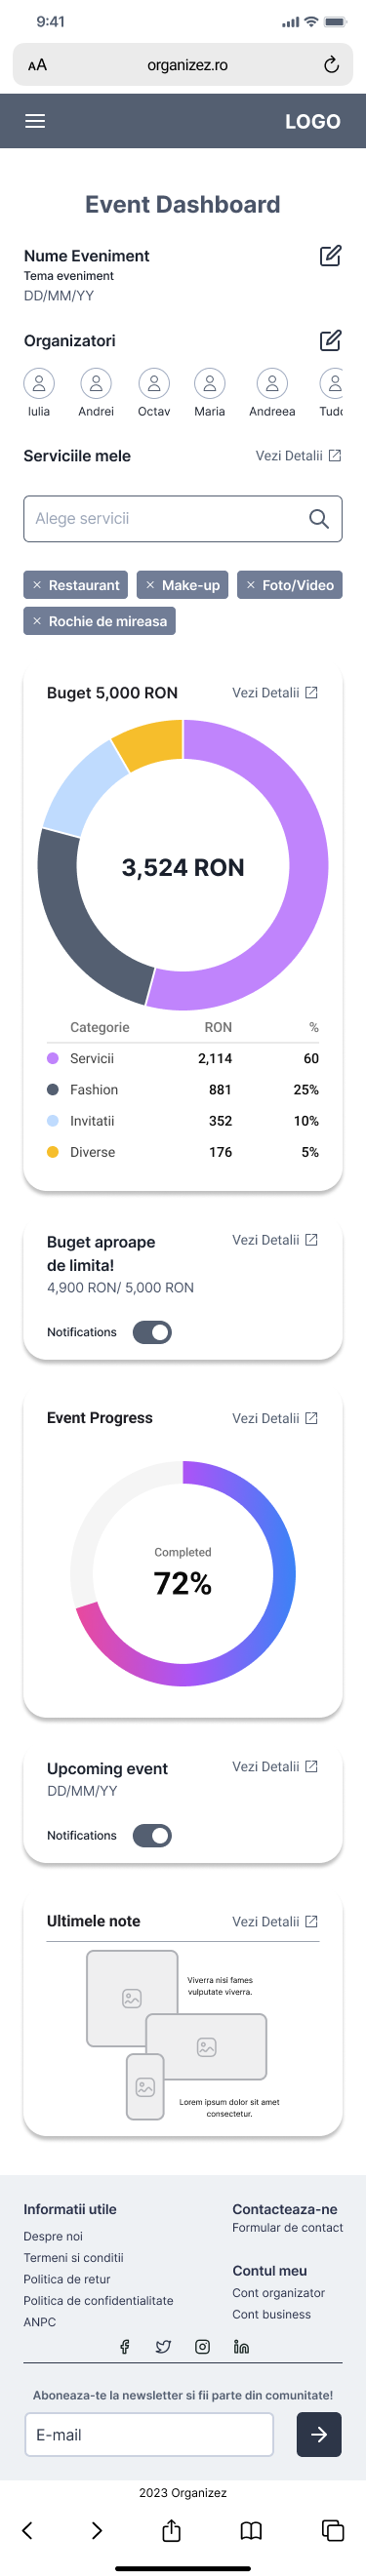Remove the Restaurant service tag

click(x=37, y=585)
